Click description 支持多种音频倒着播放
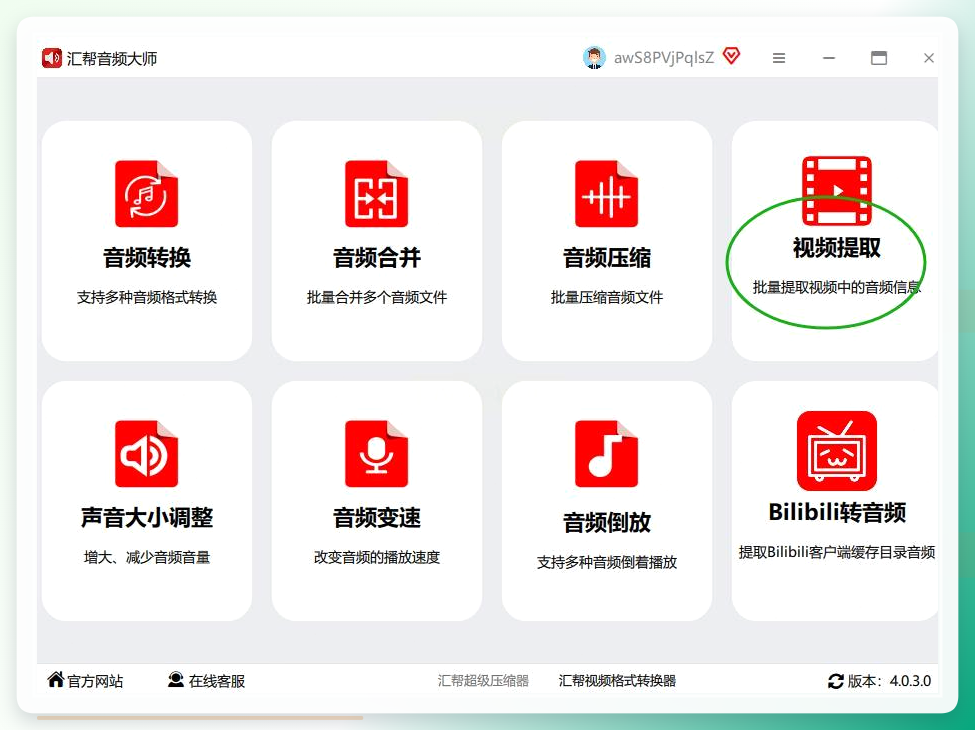The height and width of the screenshot is (730, 975). 607,562
